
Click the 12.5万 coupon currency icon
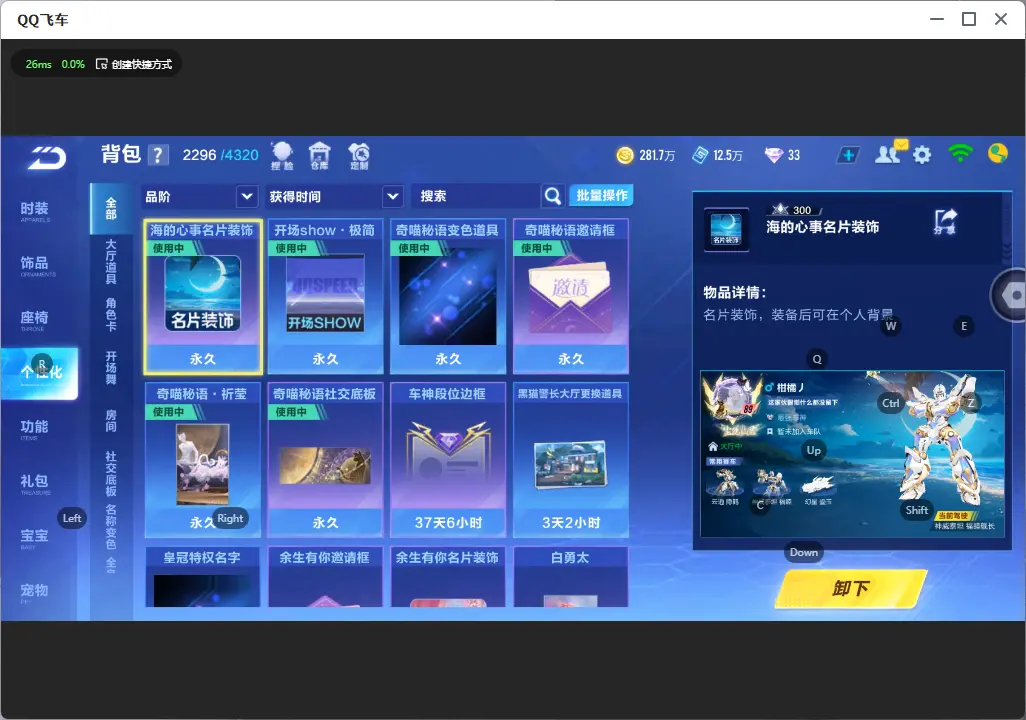pyautogui.click(x=700, y=155)
